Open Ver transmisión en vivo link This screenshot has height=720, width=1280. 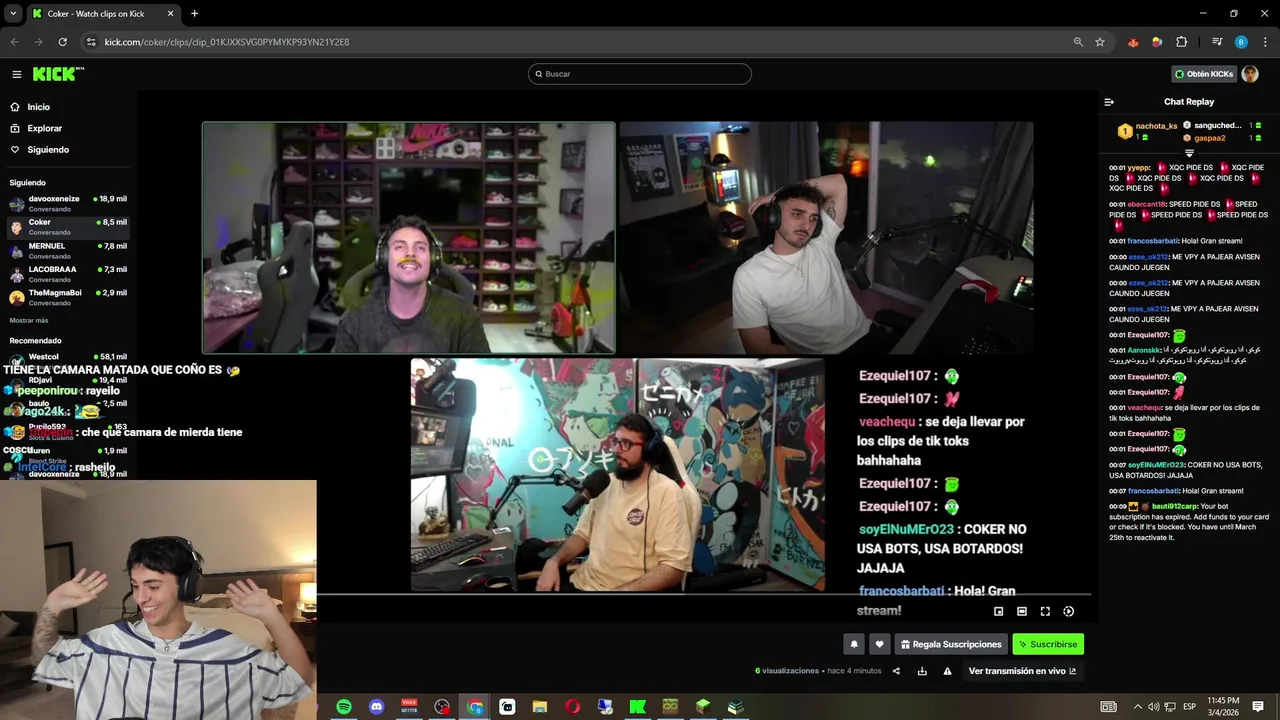point(1022,671)
